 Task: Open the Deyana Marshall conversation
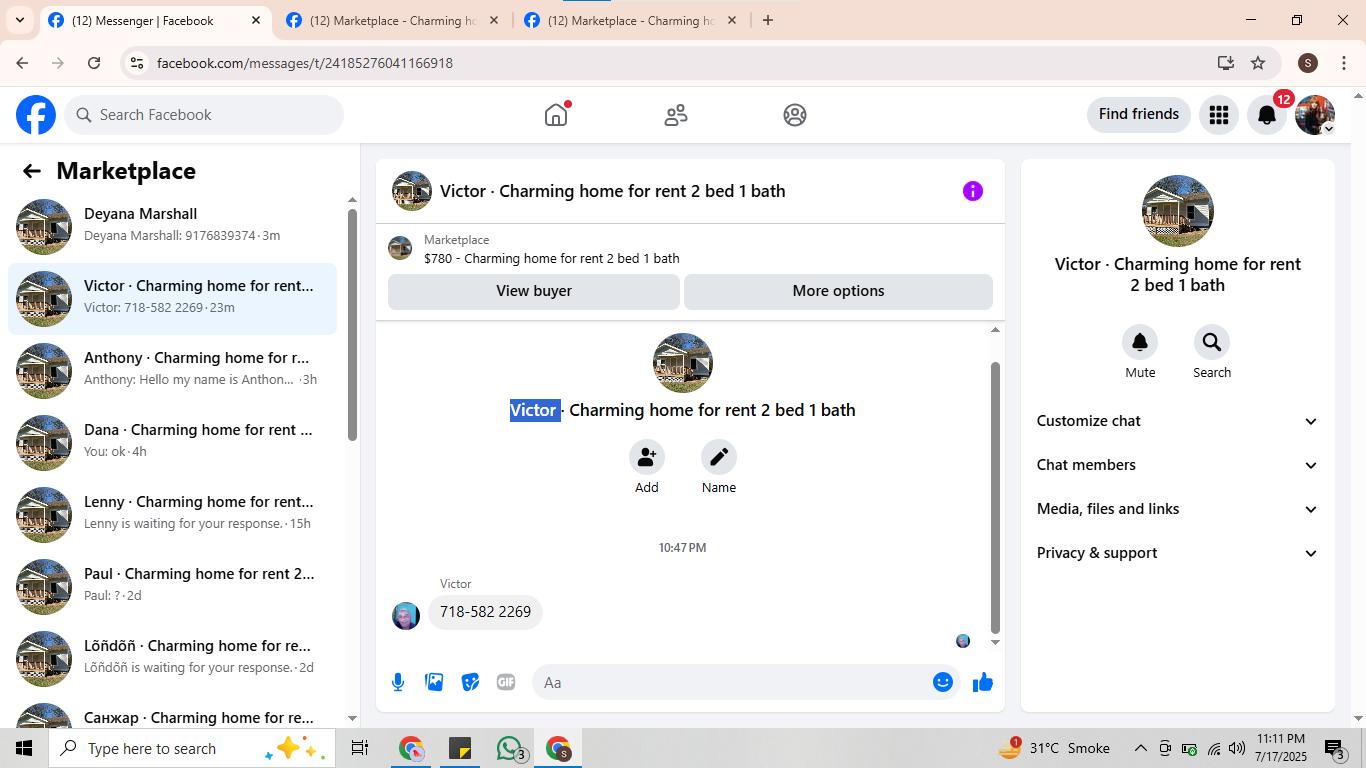[x=172, y=227]
